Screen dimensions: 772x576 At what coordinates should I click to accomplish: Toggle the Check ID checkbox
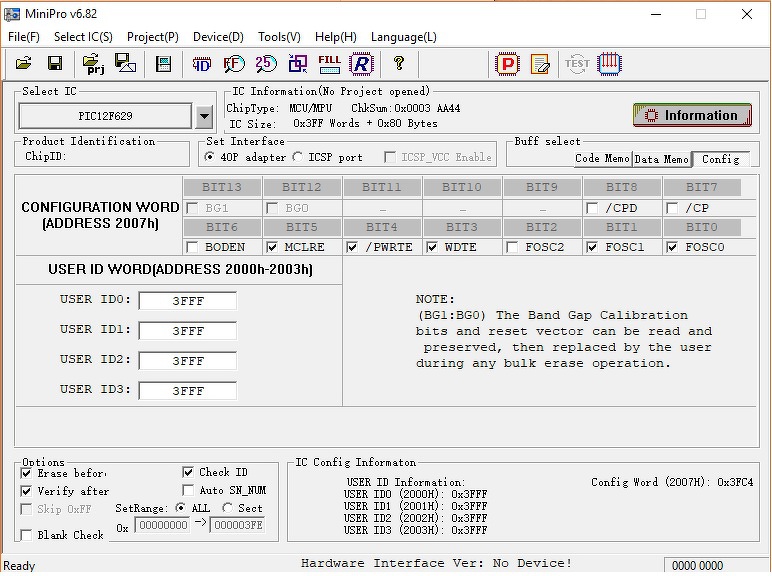point(188,472)
